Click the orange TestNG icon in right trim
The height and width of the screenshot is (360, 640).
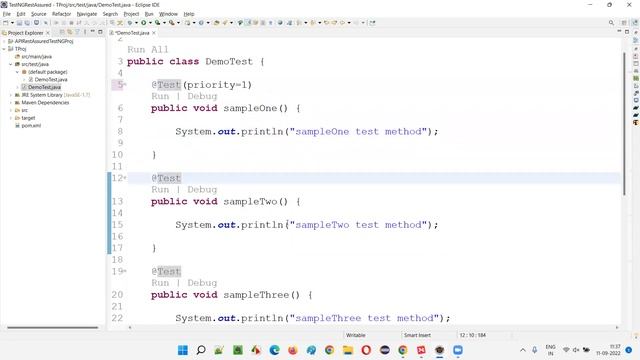[636, 122]
